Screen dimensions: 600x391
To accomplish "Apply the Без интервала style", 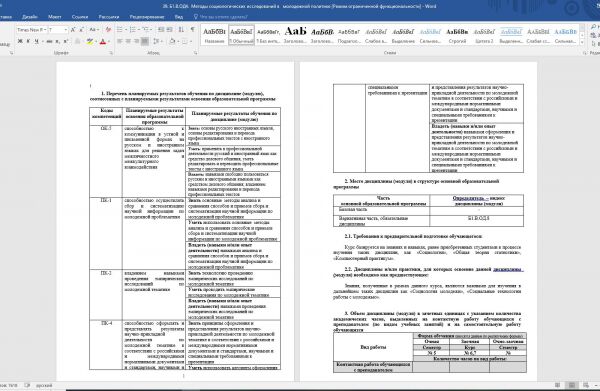I will pyautogui.click(x=268, y=35).
